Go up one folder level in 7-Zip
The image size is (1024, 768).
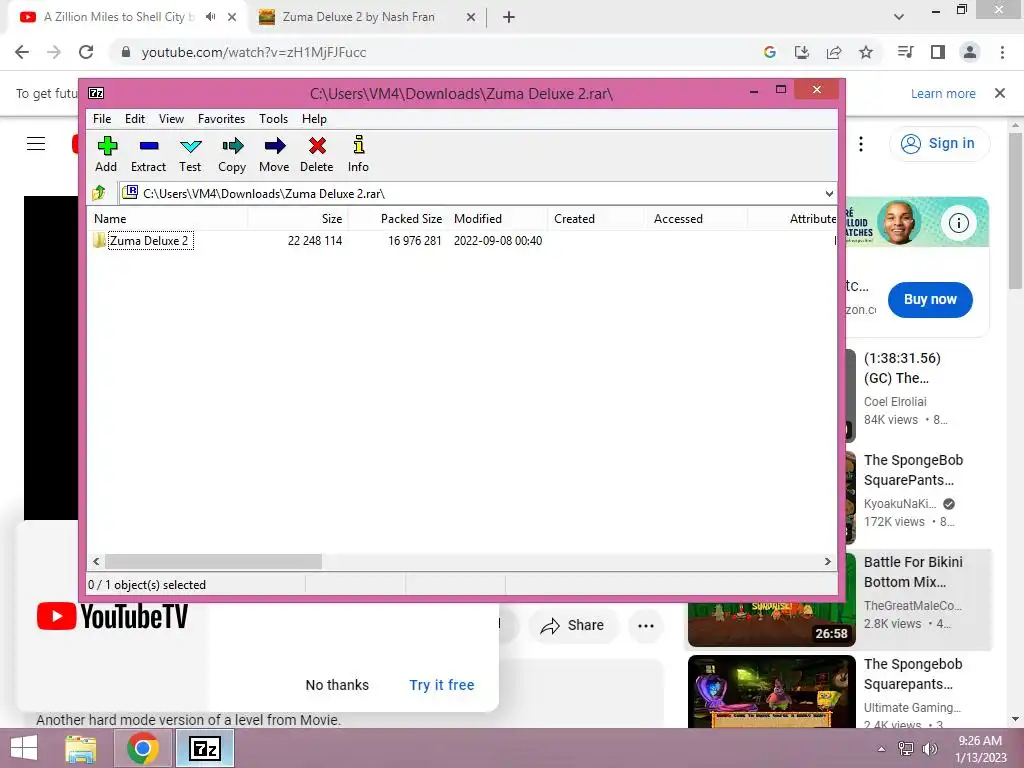[x=99, y=193]
